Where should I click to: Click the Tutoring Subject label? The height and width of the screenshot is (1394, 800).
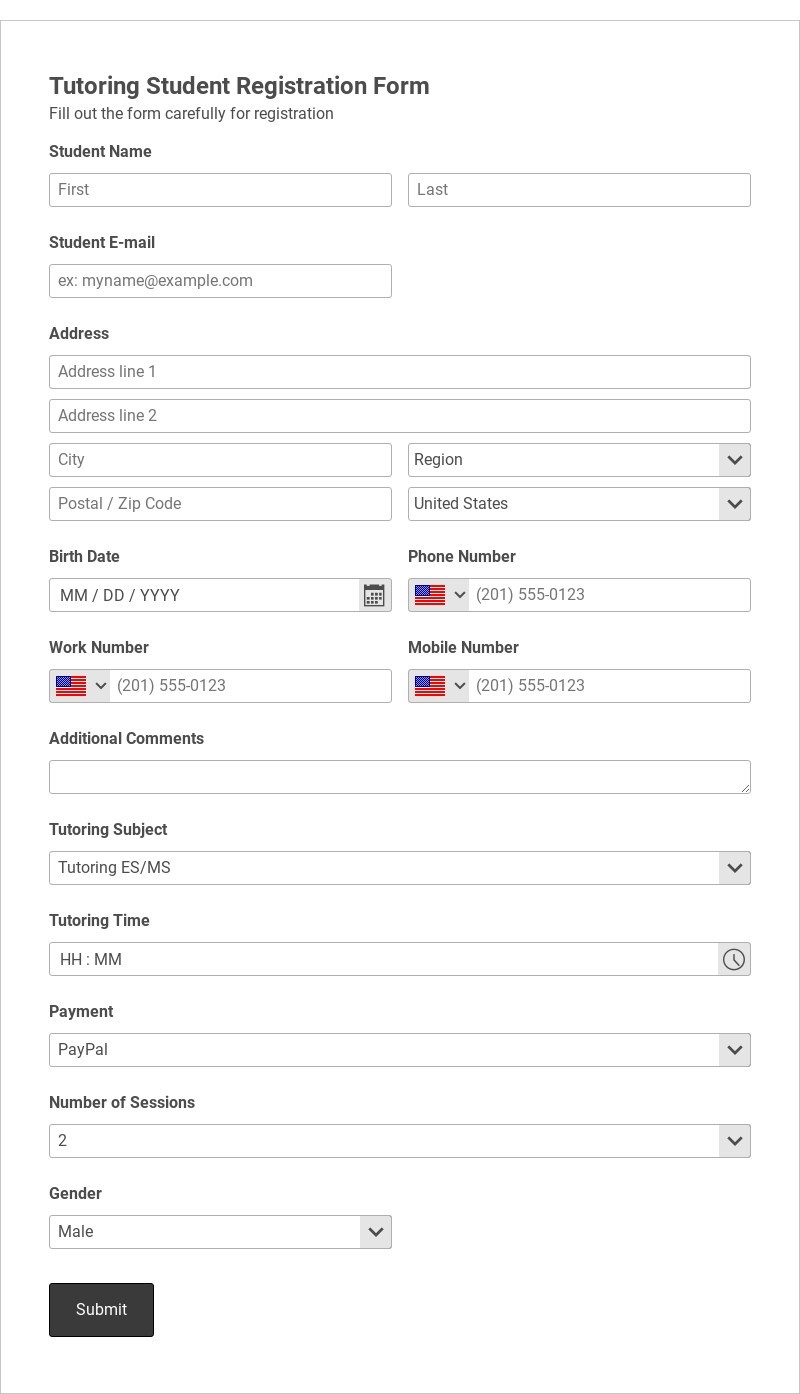pos(108,830)
